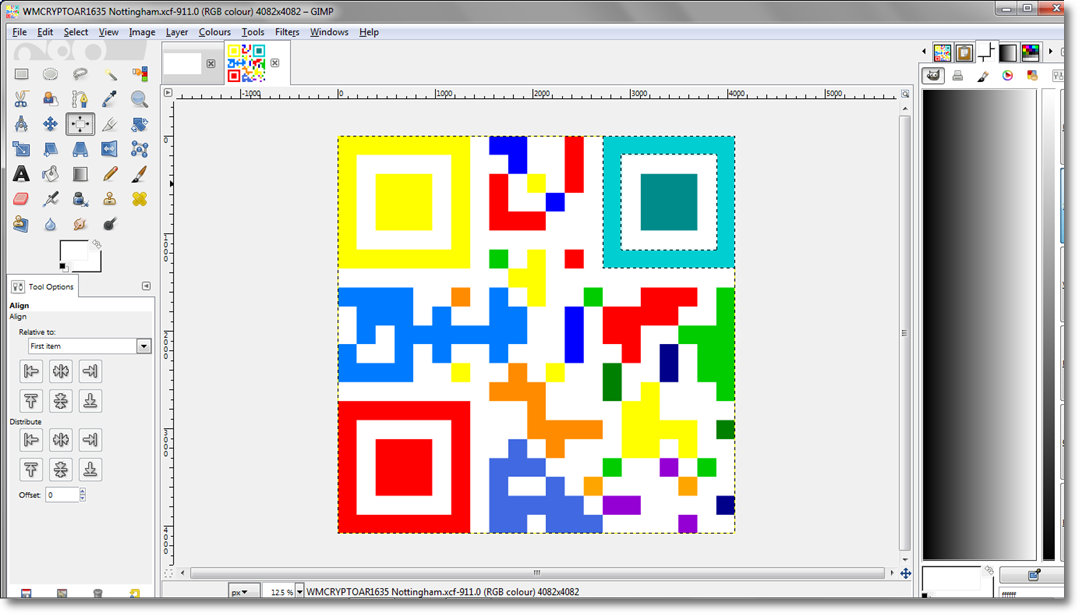This screenshot has width=1080, height=615.
Task: Activate the Fuzzy Select magic wand
Action: (x=110, y=74)
